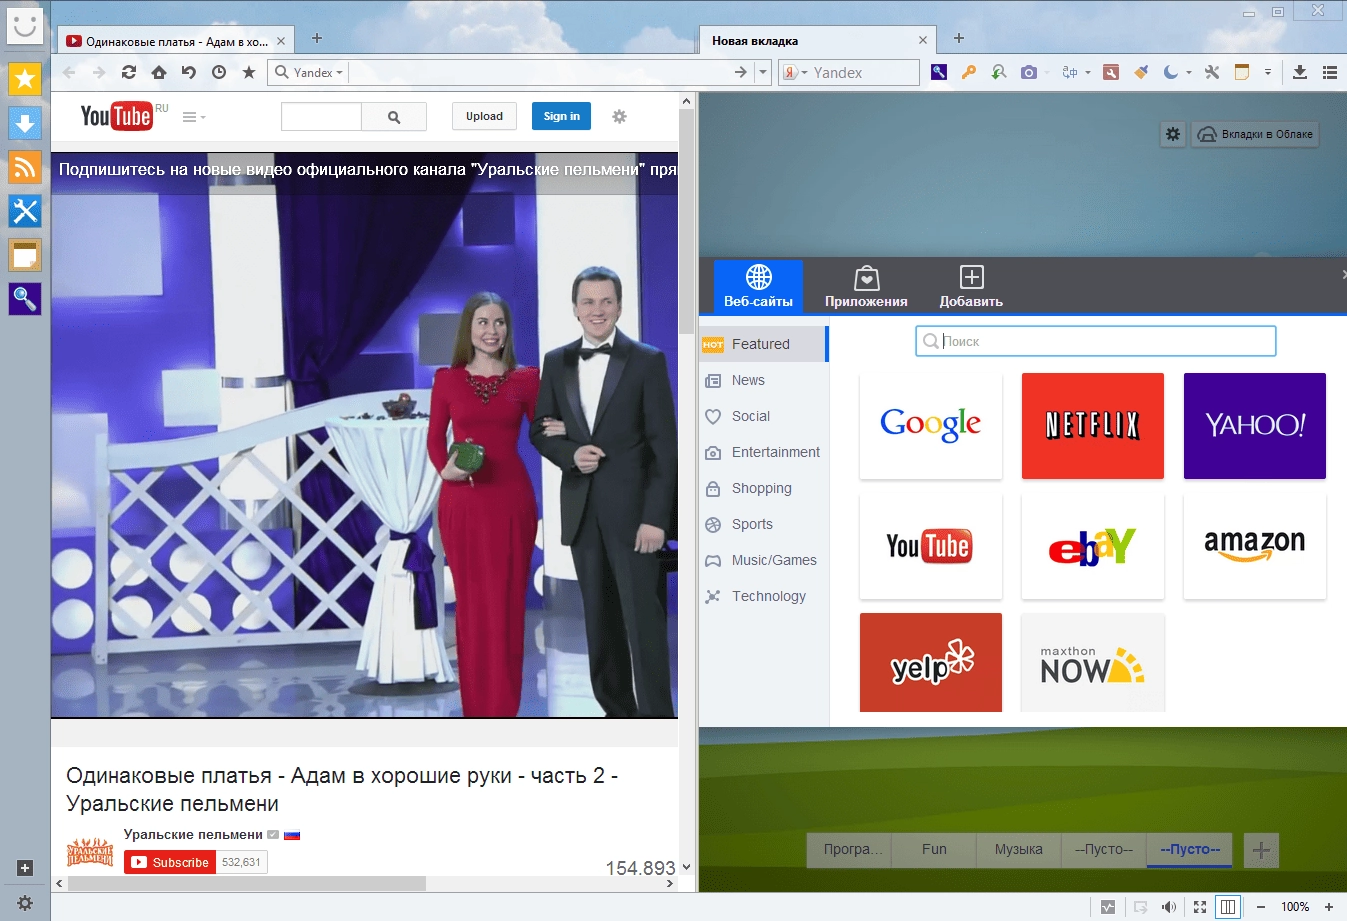The width and height of the screenshot is (1347, 921).
Task: Open the download manager arrow icon
Action: [x=1300, y=72]
